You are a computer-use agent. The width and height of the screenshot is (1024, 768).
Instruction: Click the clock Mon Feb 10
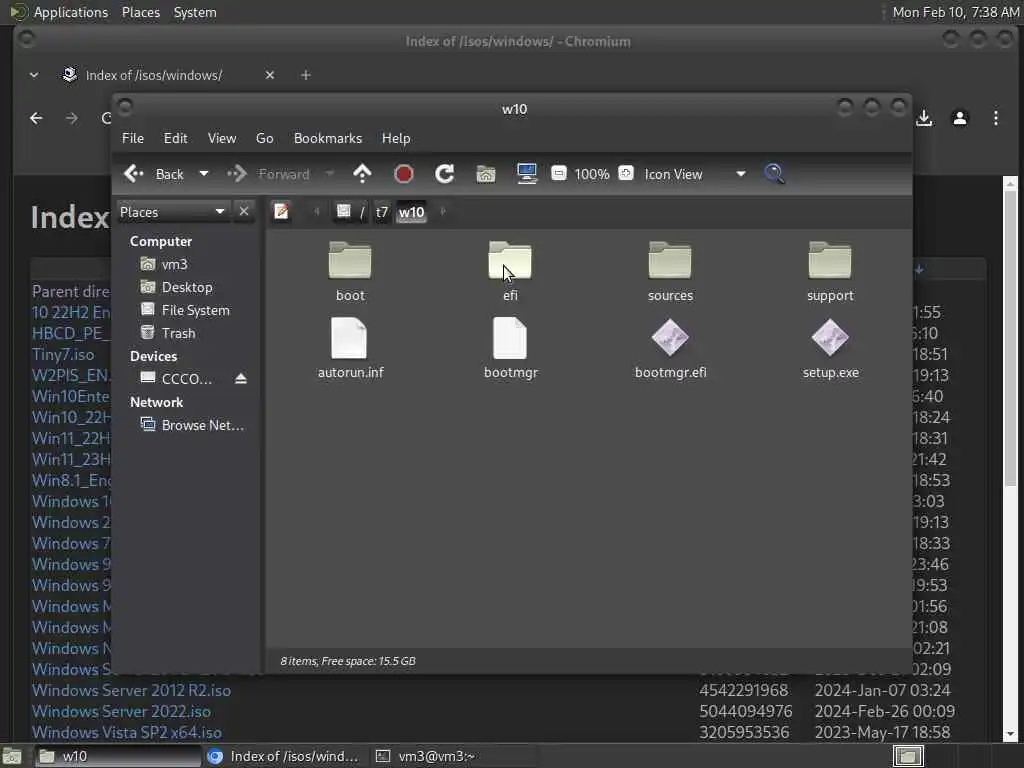955,12
